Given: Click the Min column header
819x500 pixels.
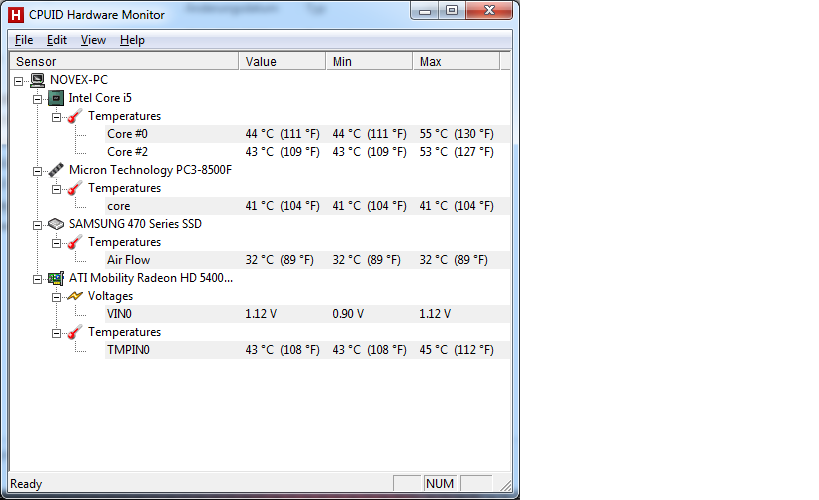Looking at the screenshot, I should point(369,62).
